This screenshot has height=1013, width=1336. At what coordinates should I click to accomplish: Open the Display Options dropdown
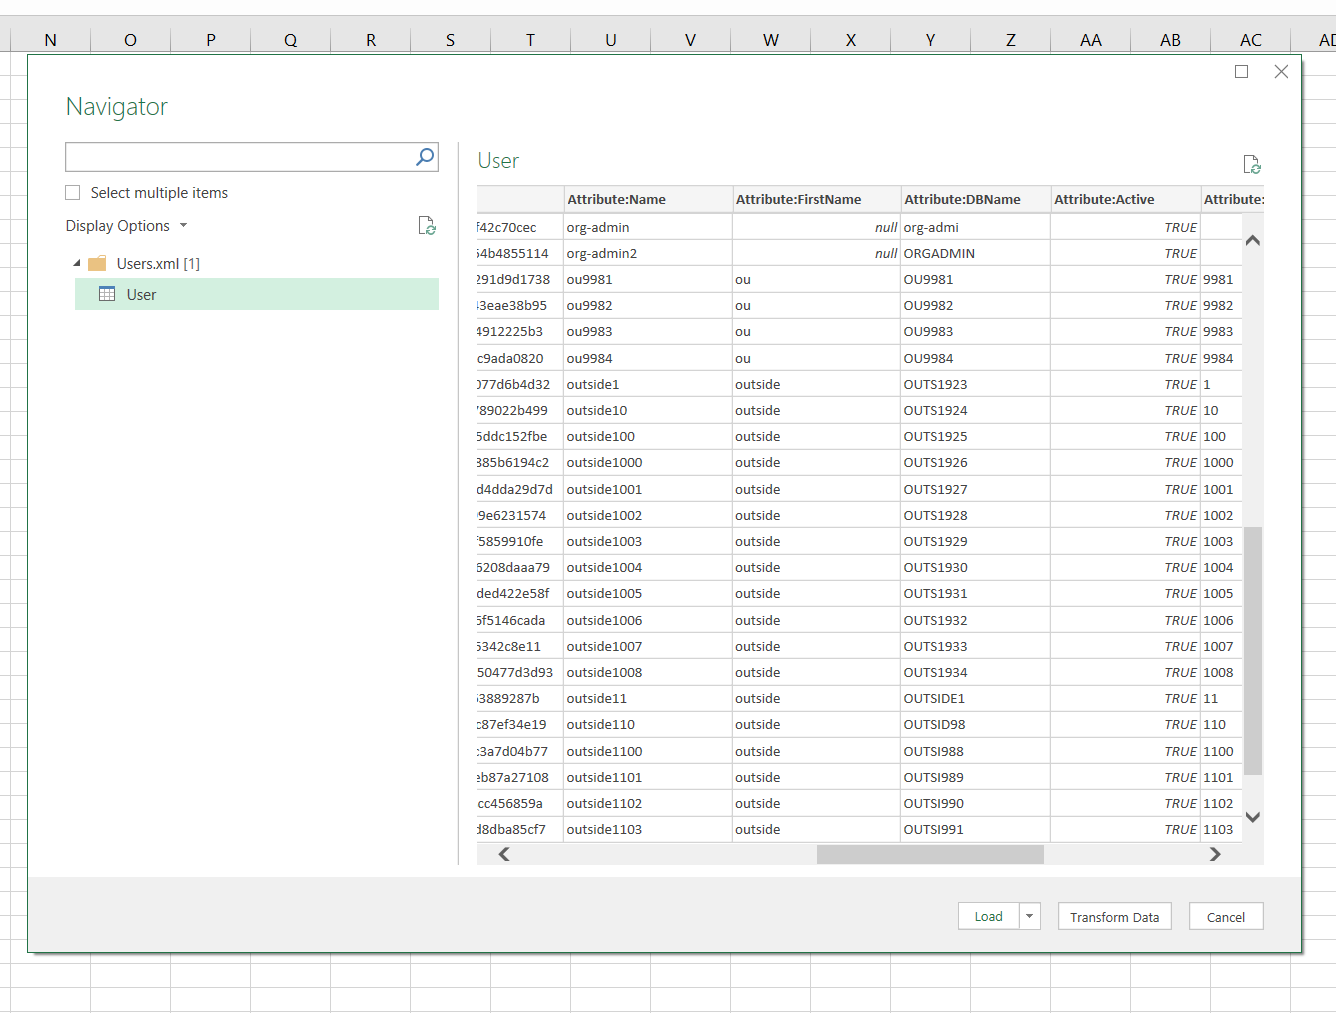(x=127, y=226)
